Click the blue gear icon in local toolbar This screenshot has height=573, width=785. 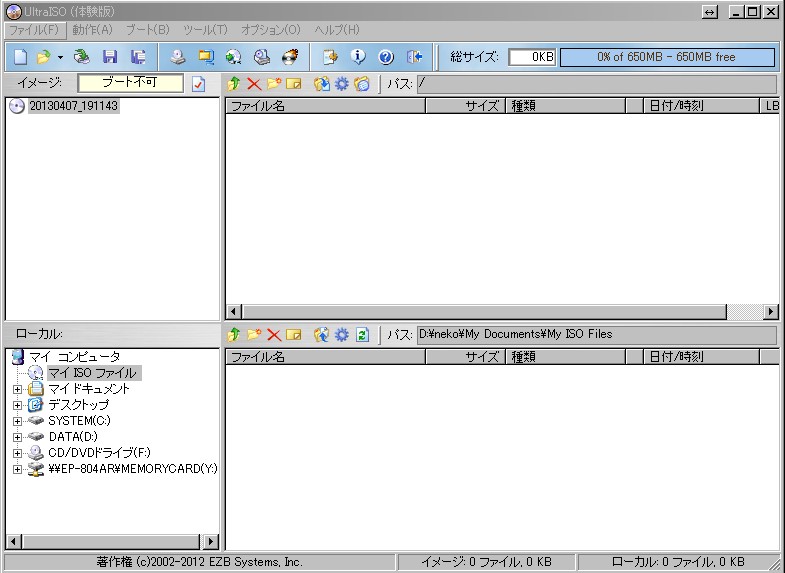[x=341, y=334]
